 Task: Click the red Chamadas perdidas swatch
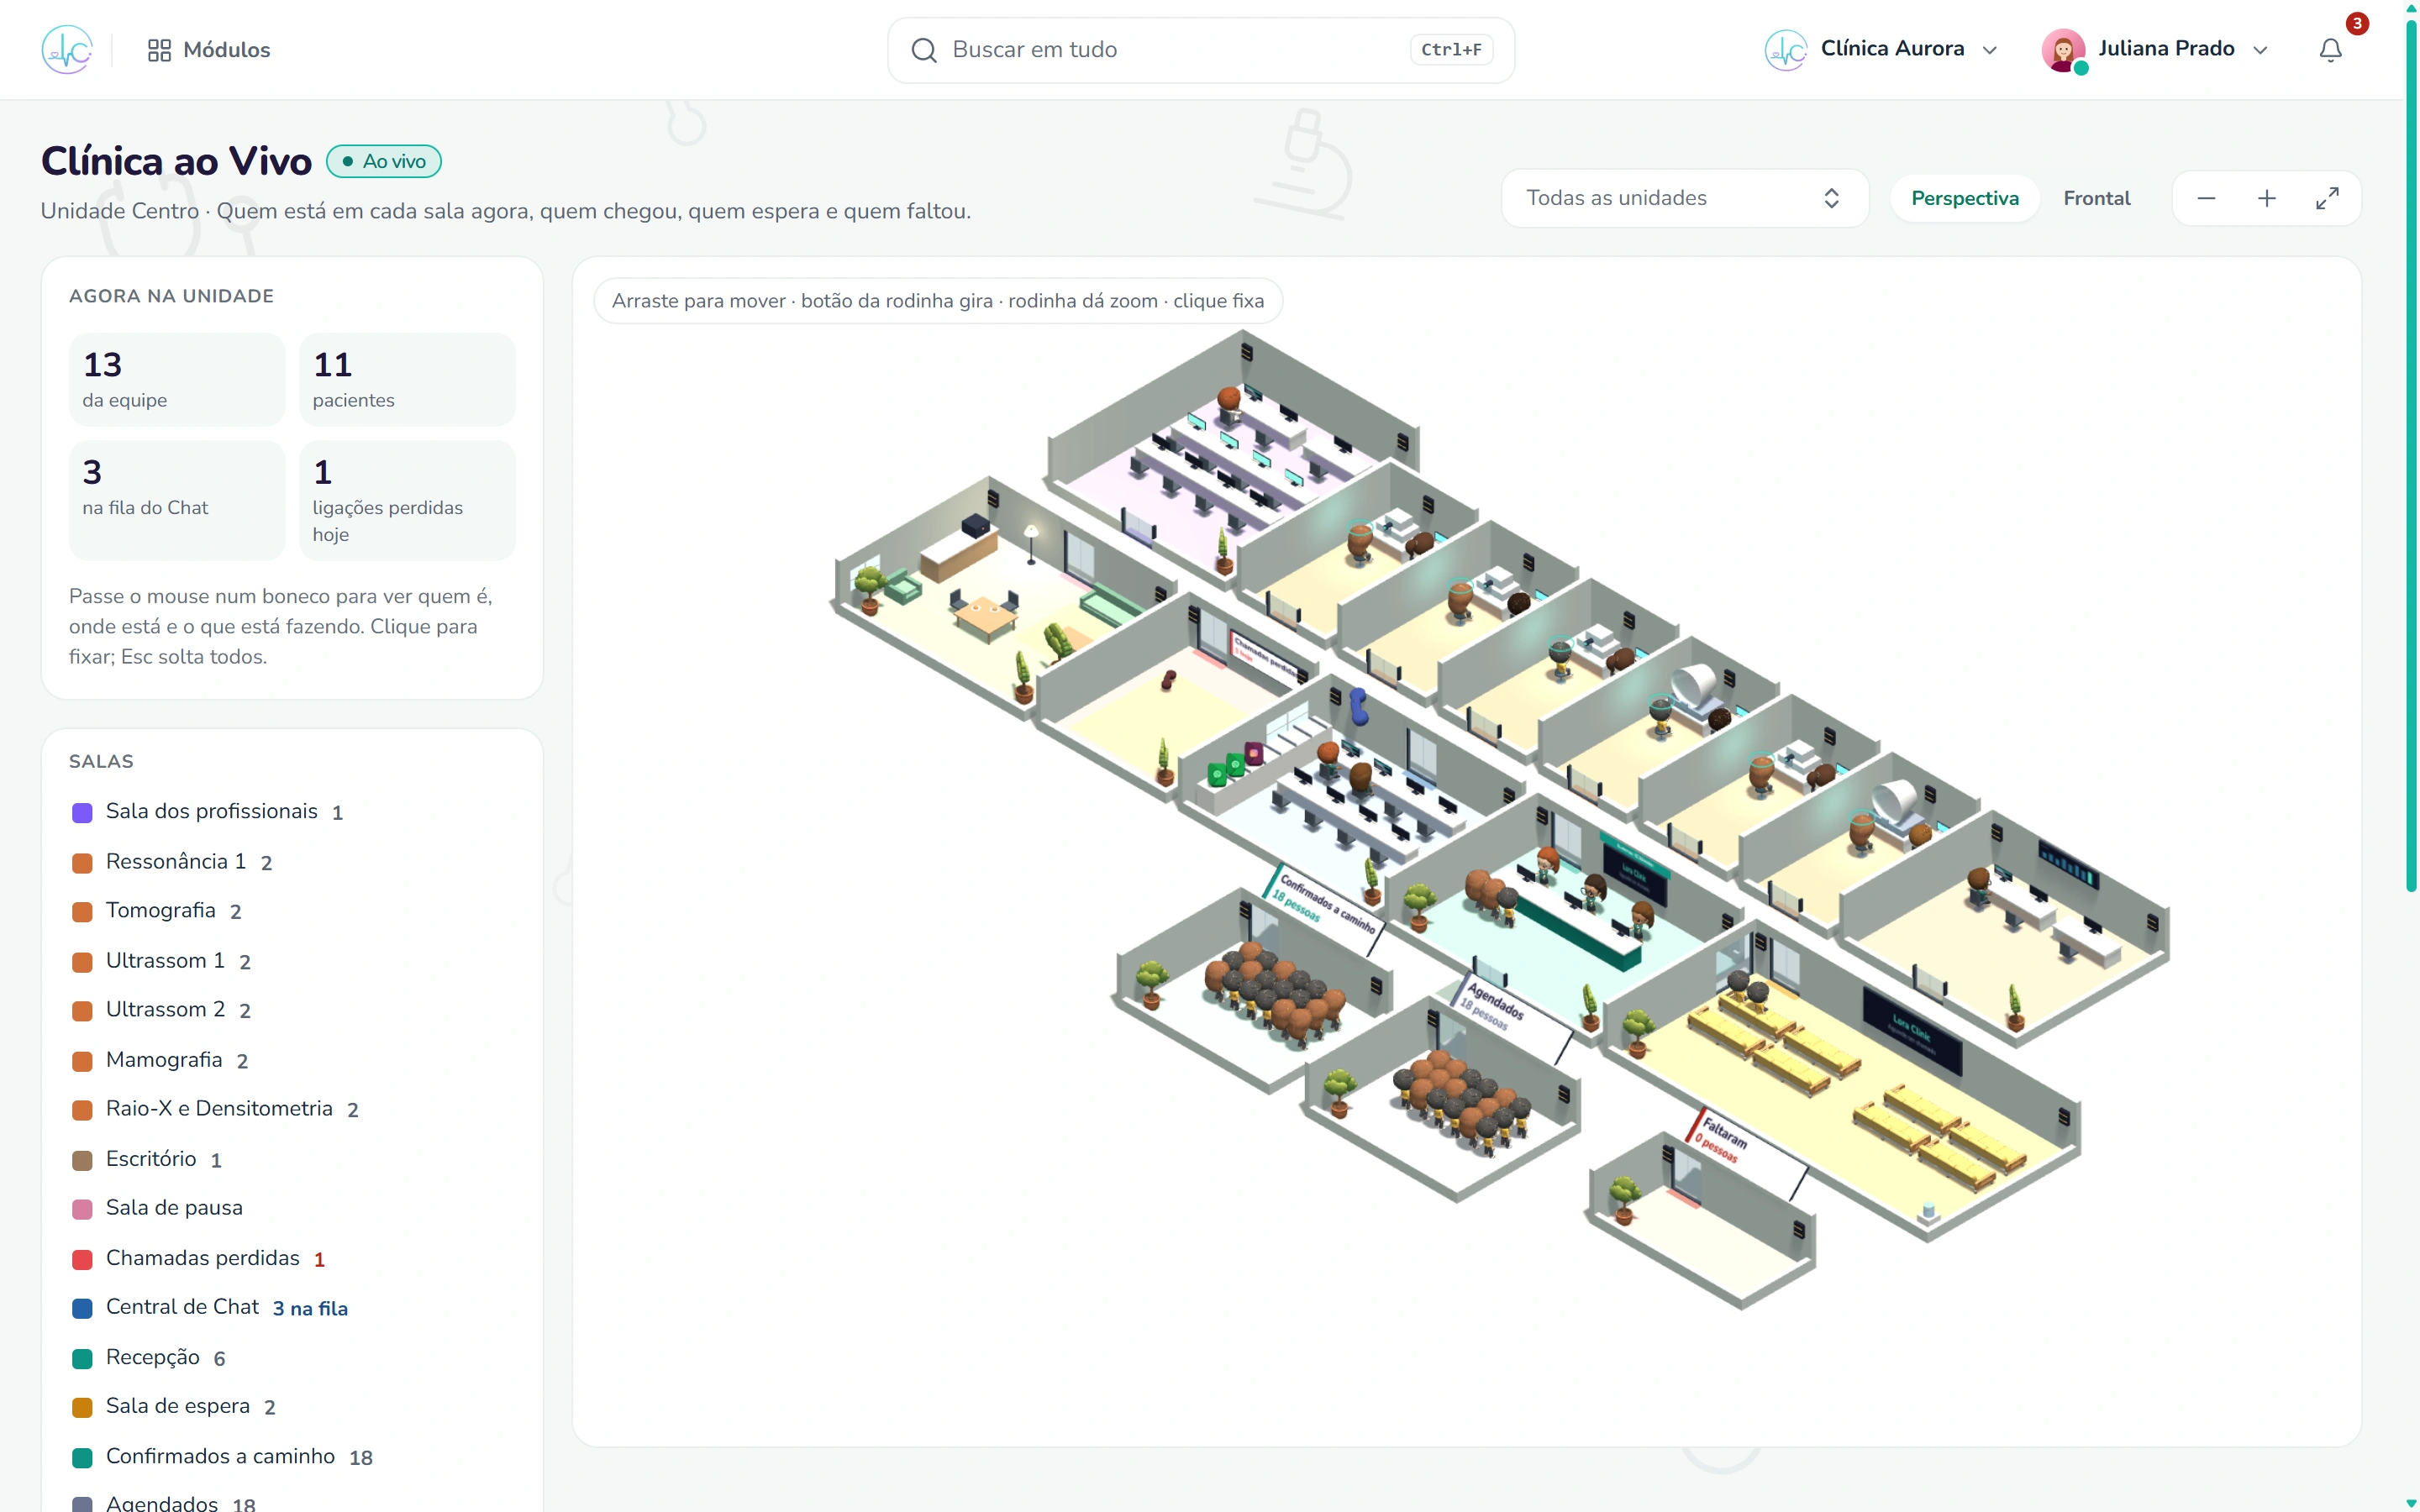point(82,1259)
